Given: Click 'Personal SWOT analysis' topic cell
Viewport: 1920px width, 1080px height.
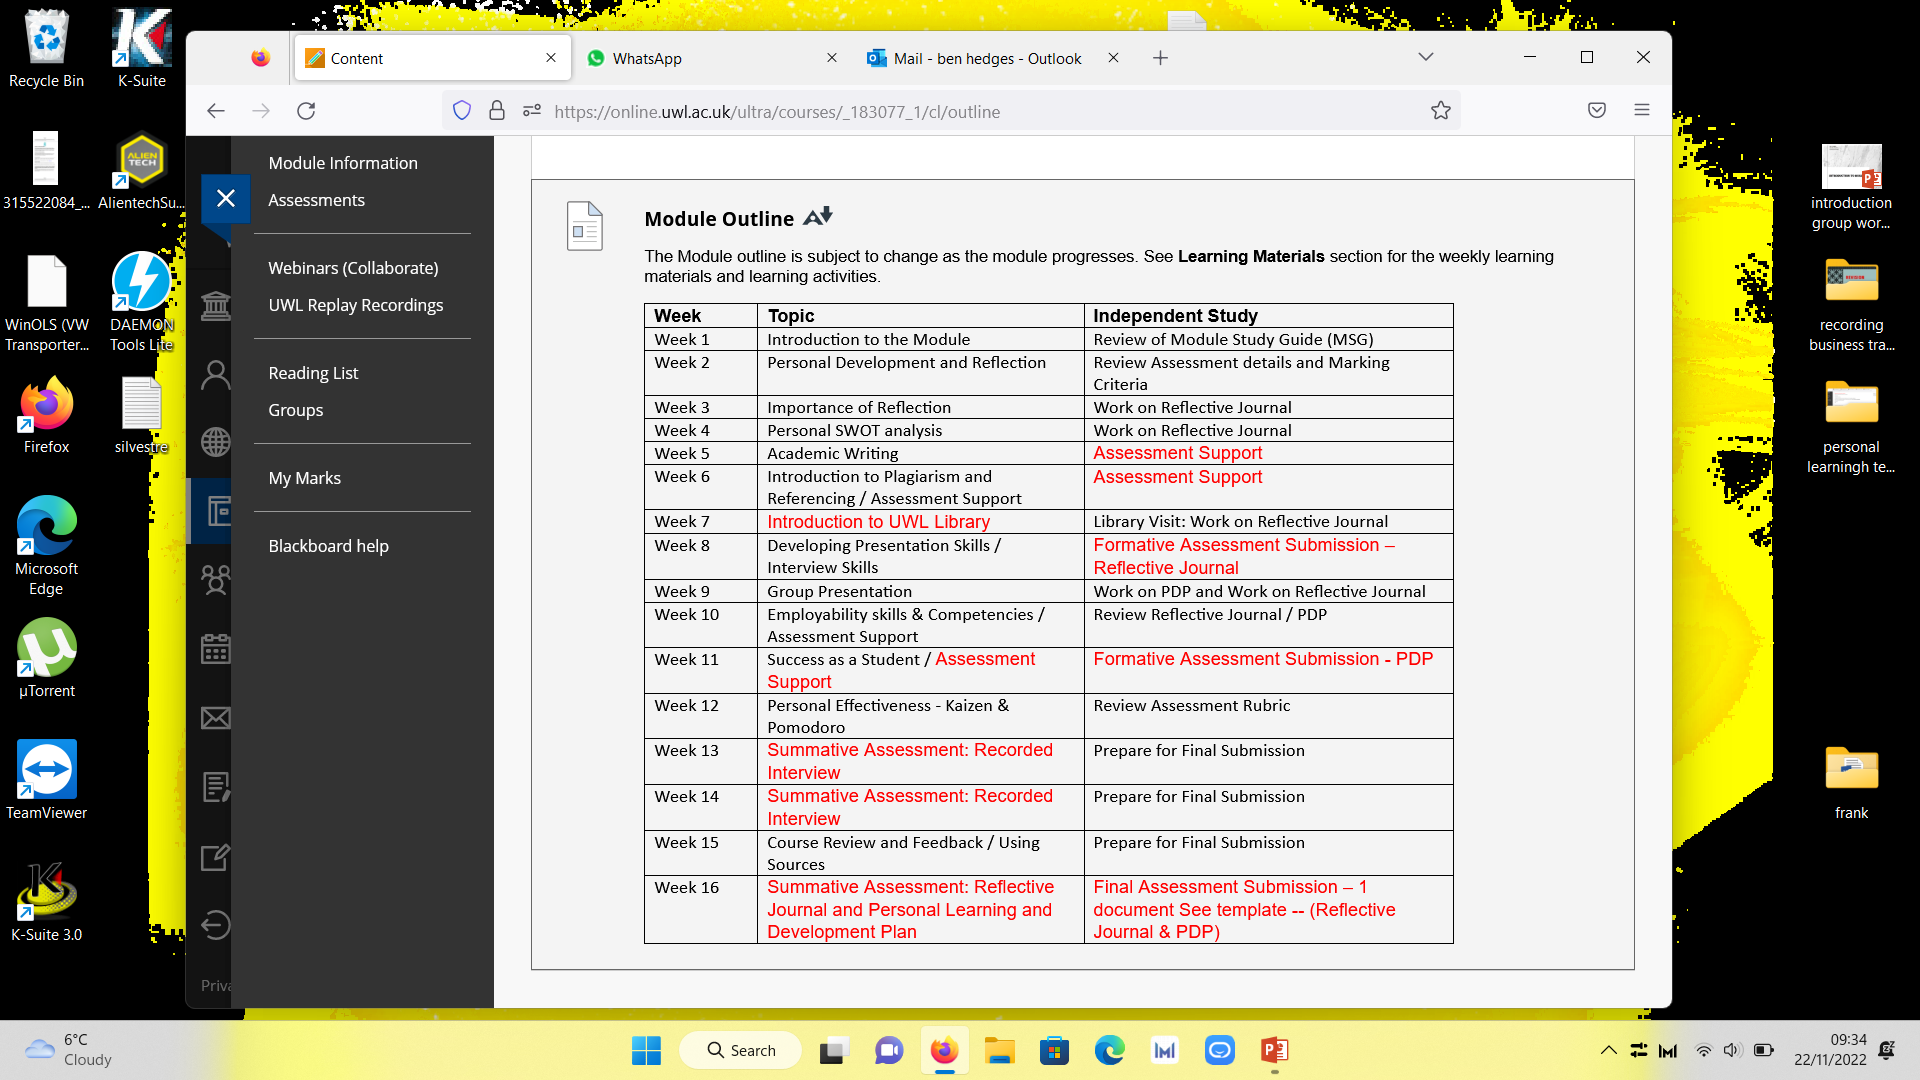Looking at the screenshot, I should tap(855, 431).
